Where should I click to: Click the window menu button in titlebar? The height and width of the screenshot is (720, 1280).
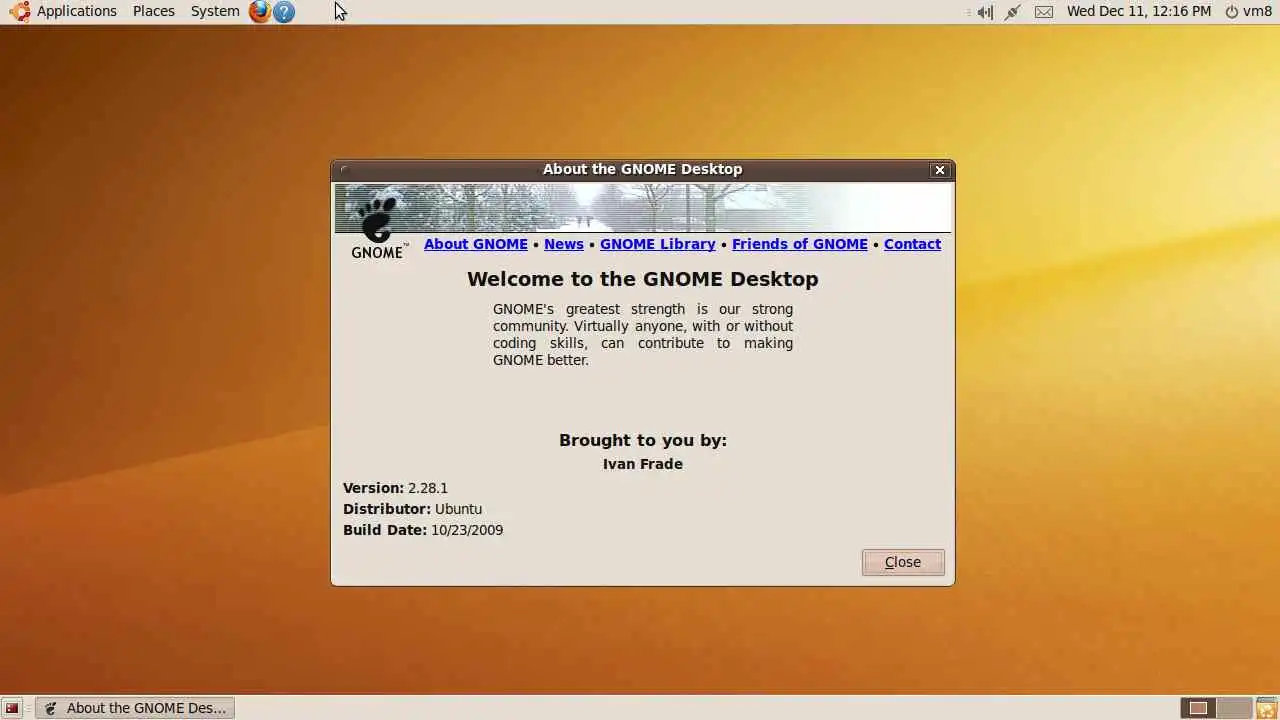[x=343, y=169]
